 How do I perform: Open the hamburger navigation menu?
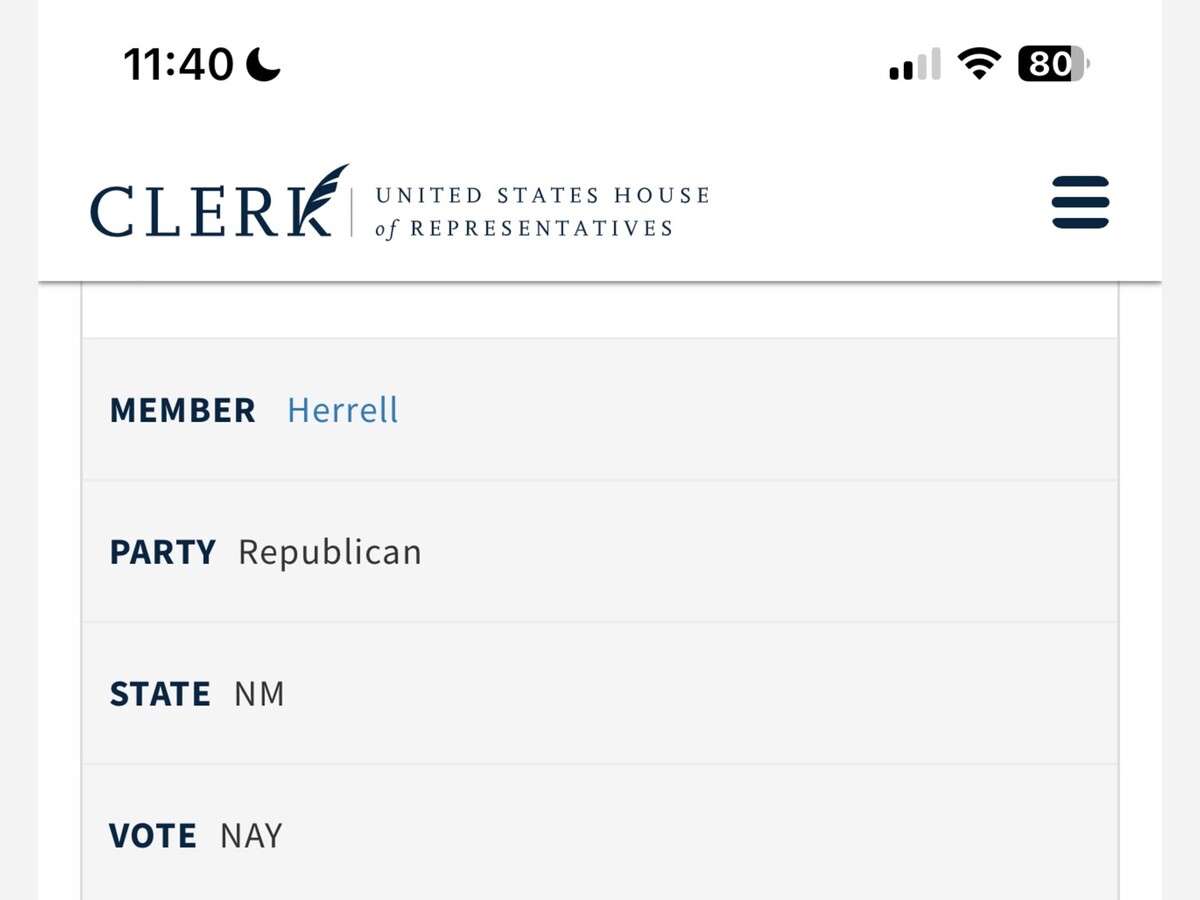coord(1080,202)
